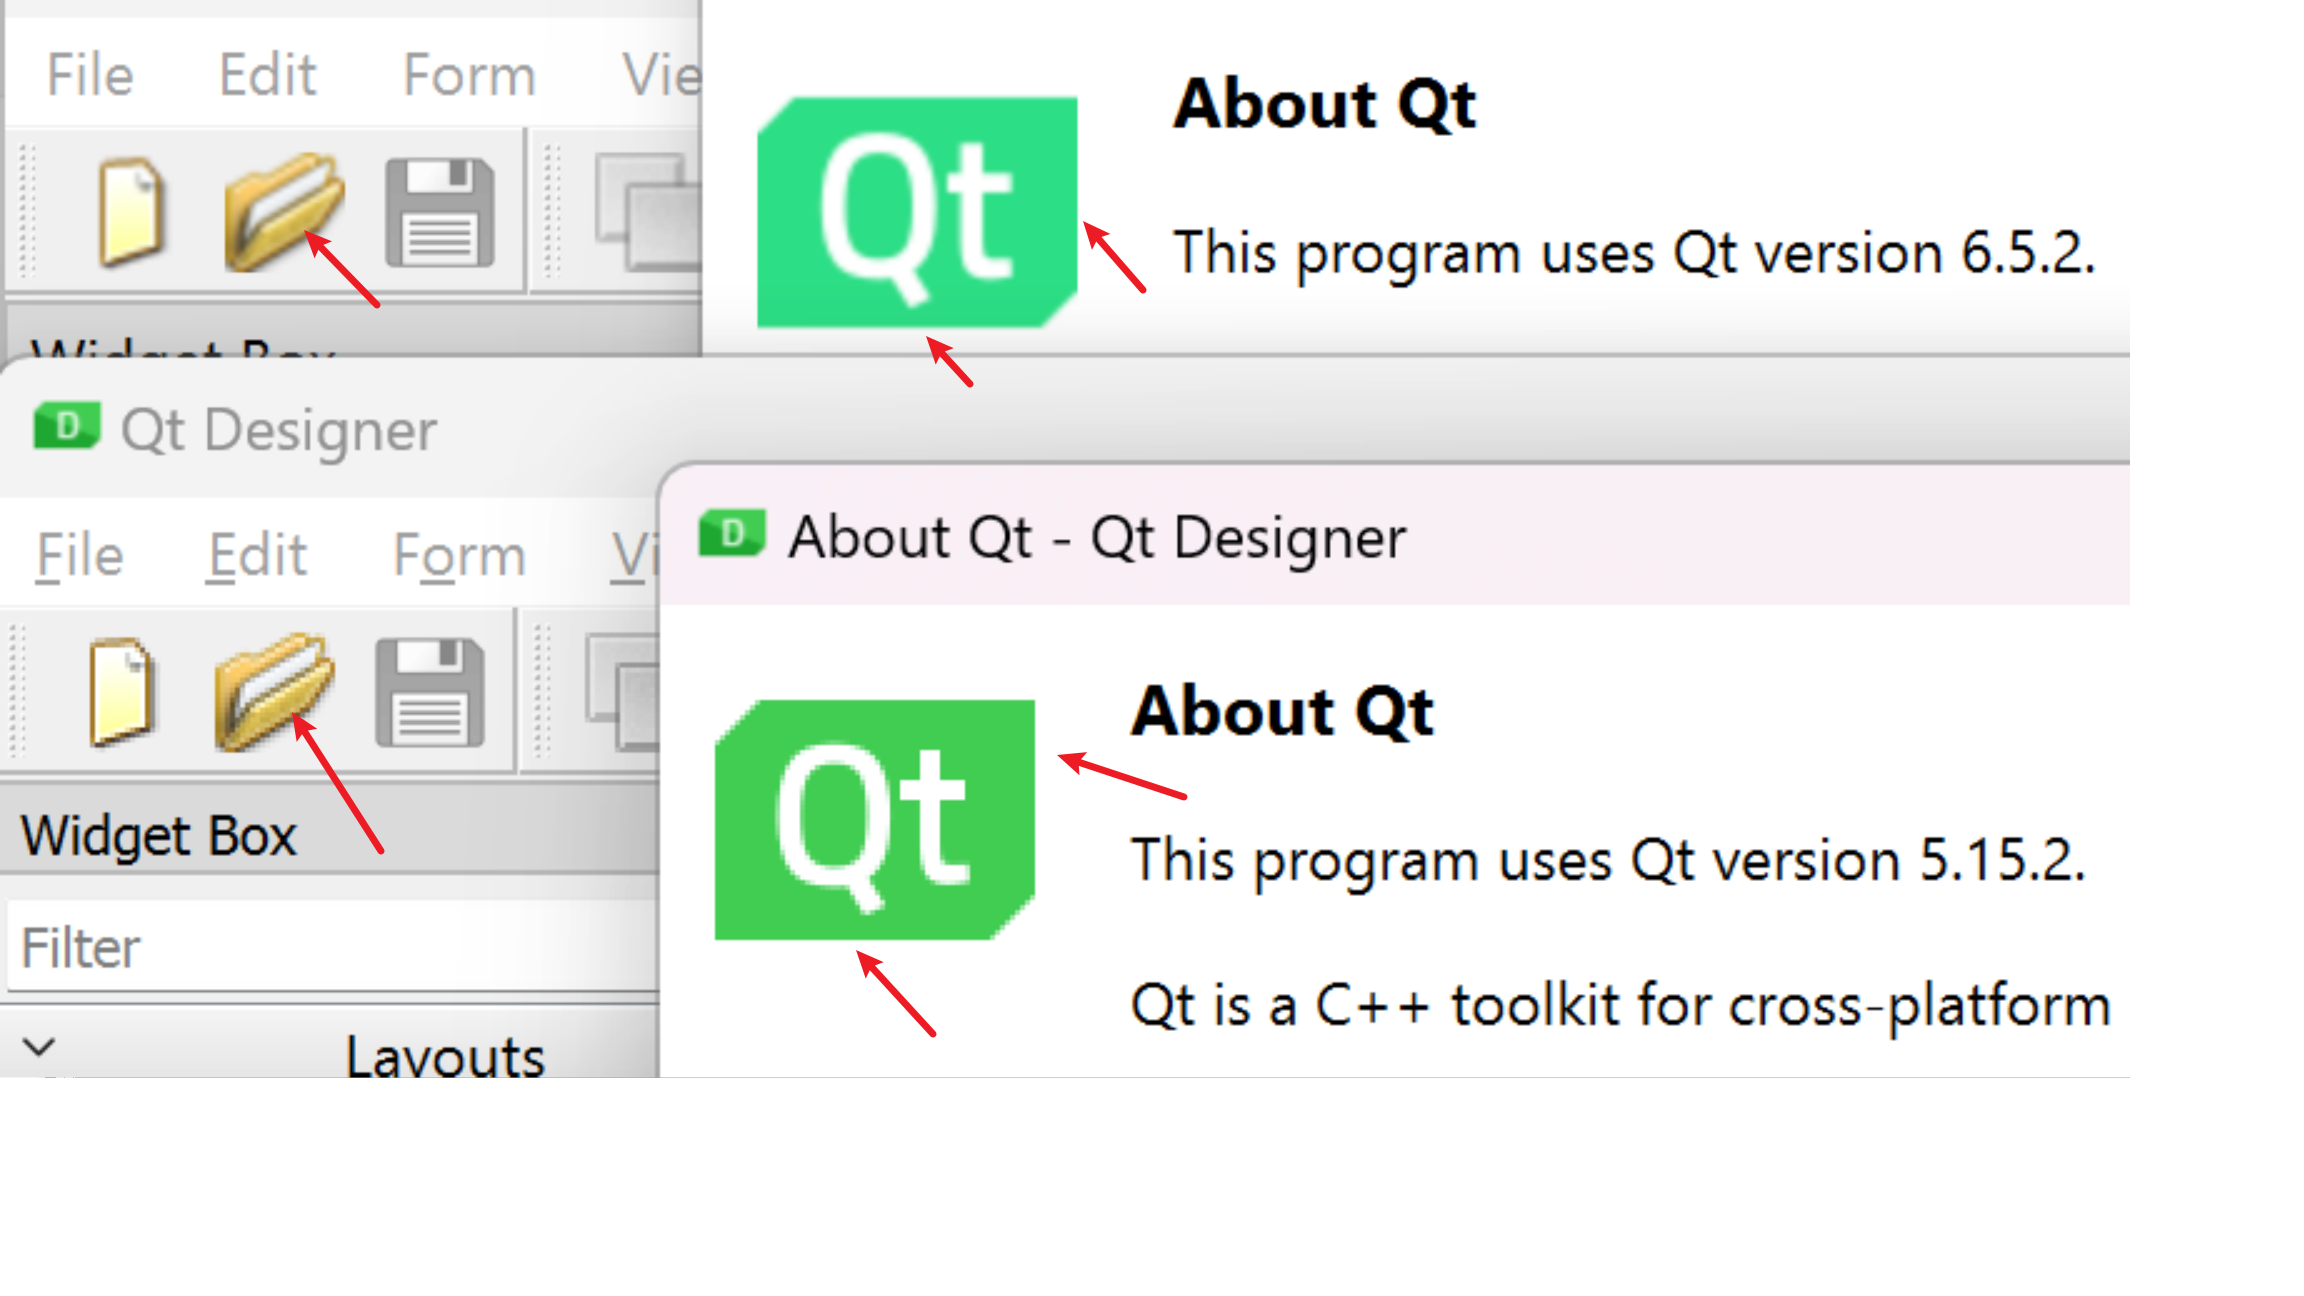Click the New Form icon in upper toolbar
Viewport: 2304px width, 1296px height.
(131, 213)
